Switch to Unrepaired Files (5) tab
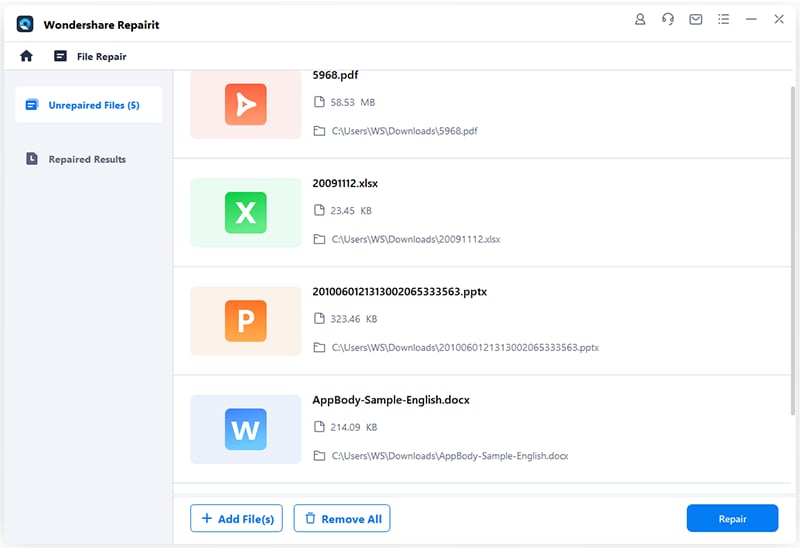This screenshot has width=800, height=550. point(89,105)
